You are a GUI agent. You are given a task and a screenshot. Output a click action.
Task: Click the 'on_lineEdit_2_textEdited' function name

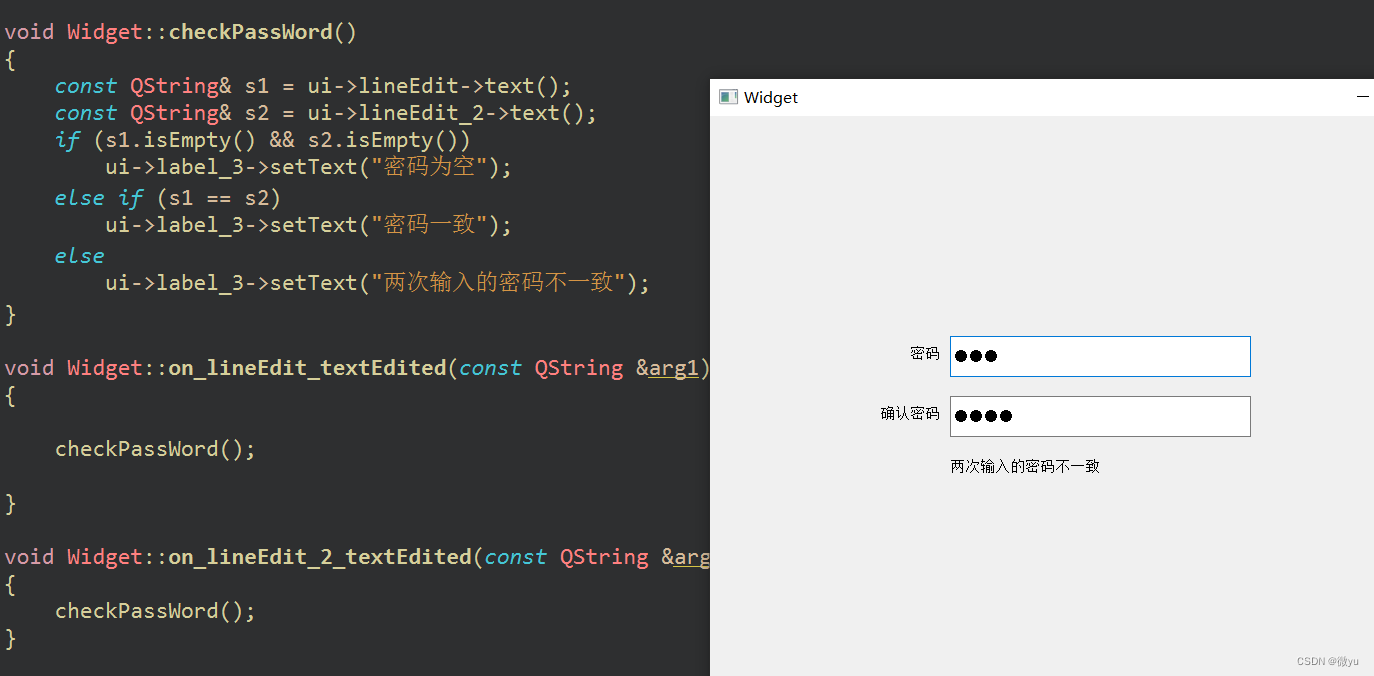[320, 556]
